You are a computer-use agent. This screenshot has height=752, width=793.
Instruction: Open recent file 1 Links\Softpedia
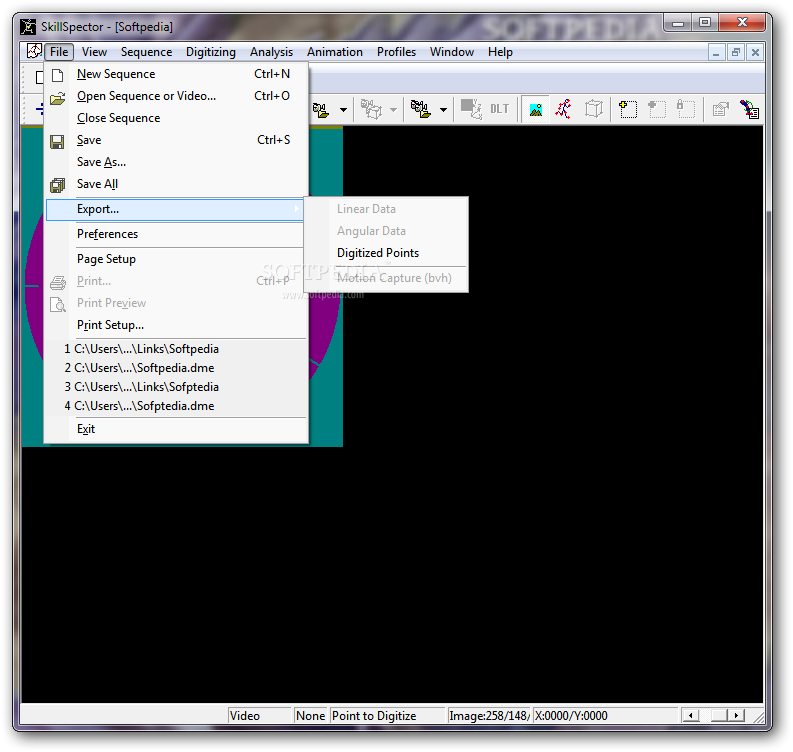pos(176,349)
